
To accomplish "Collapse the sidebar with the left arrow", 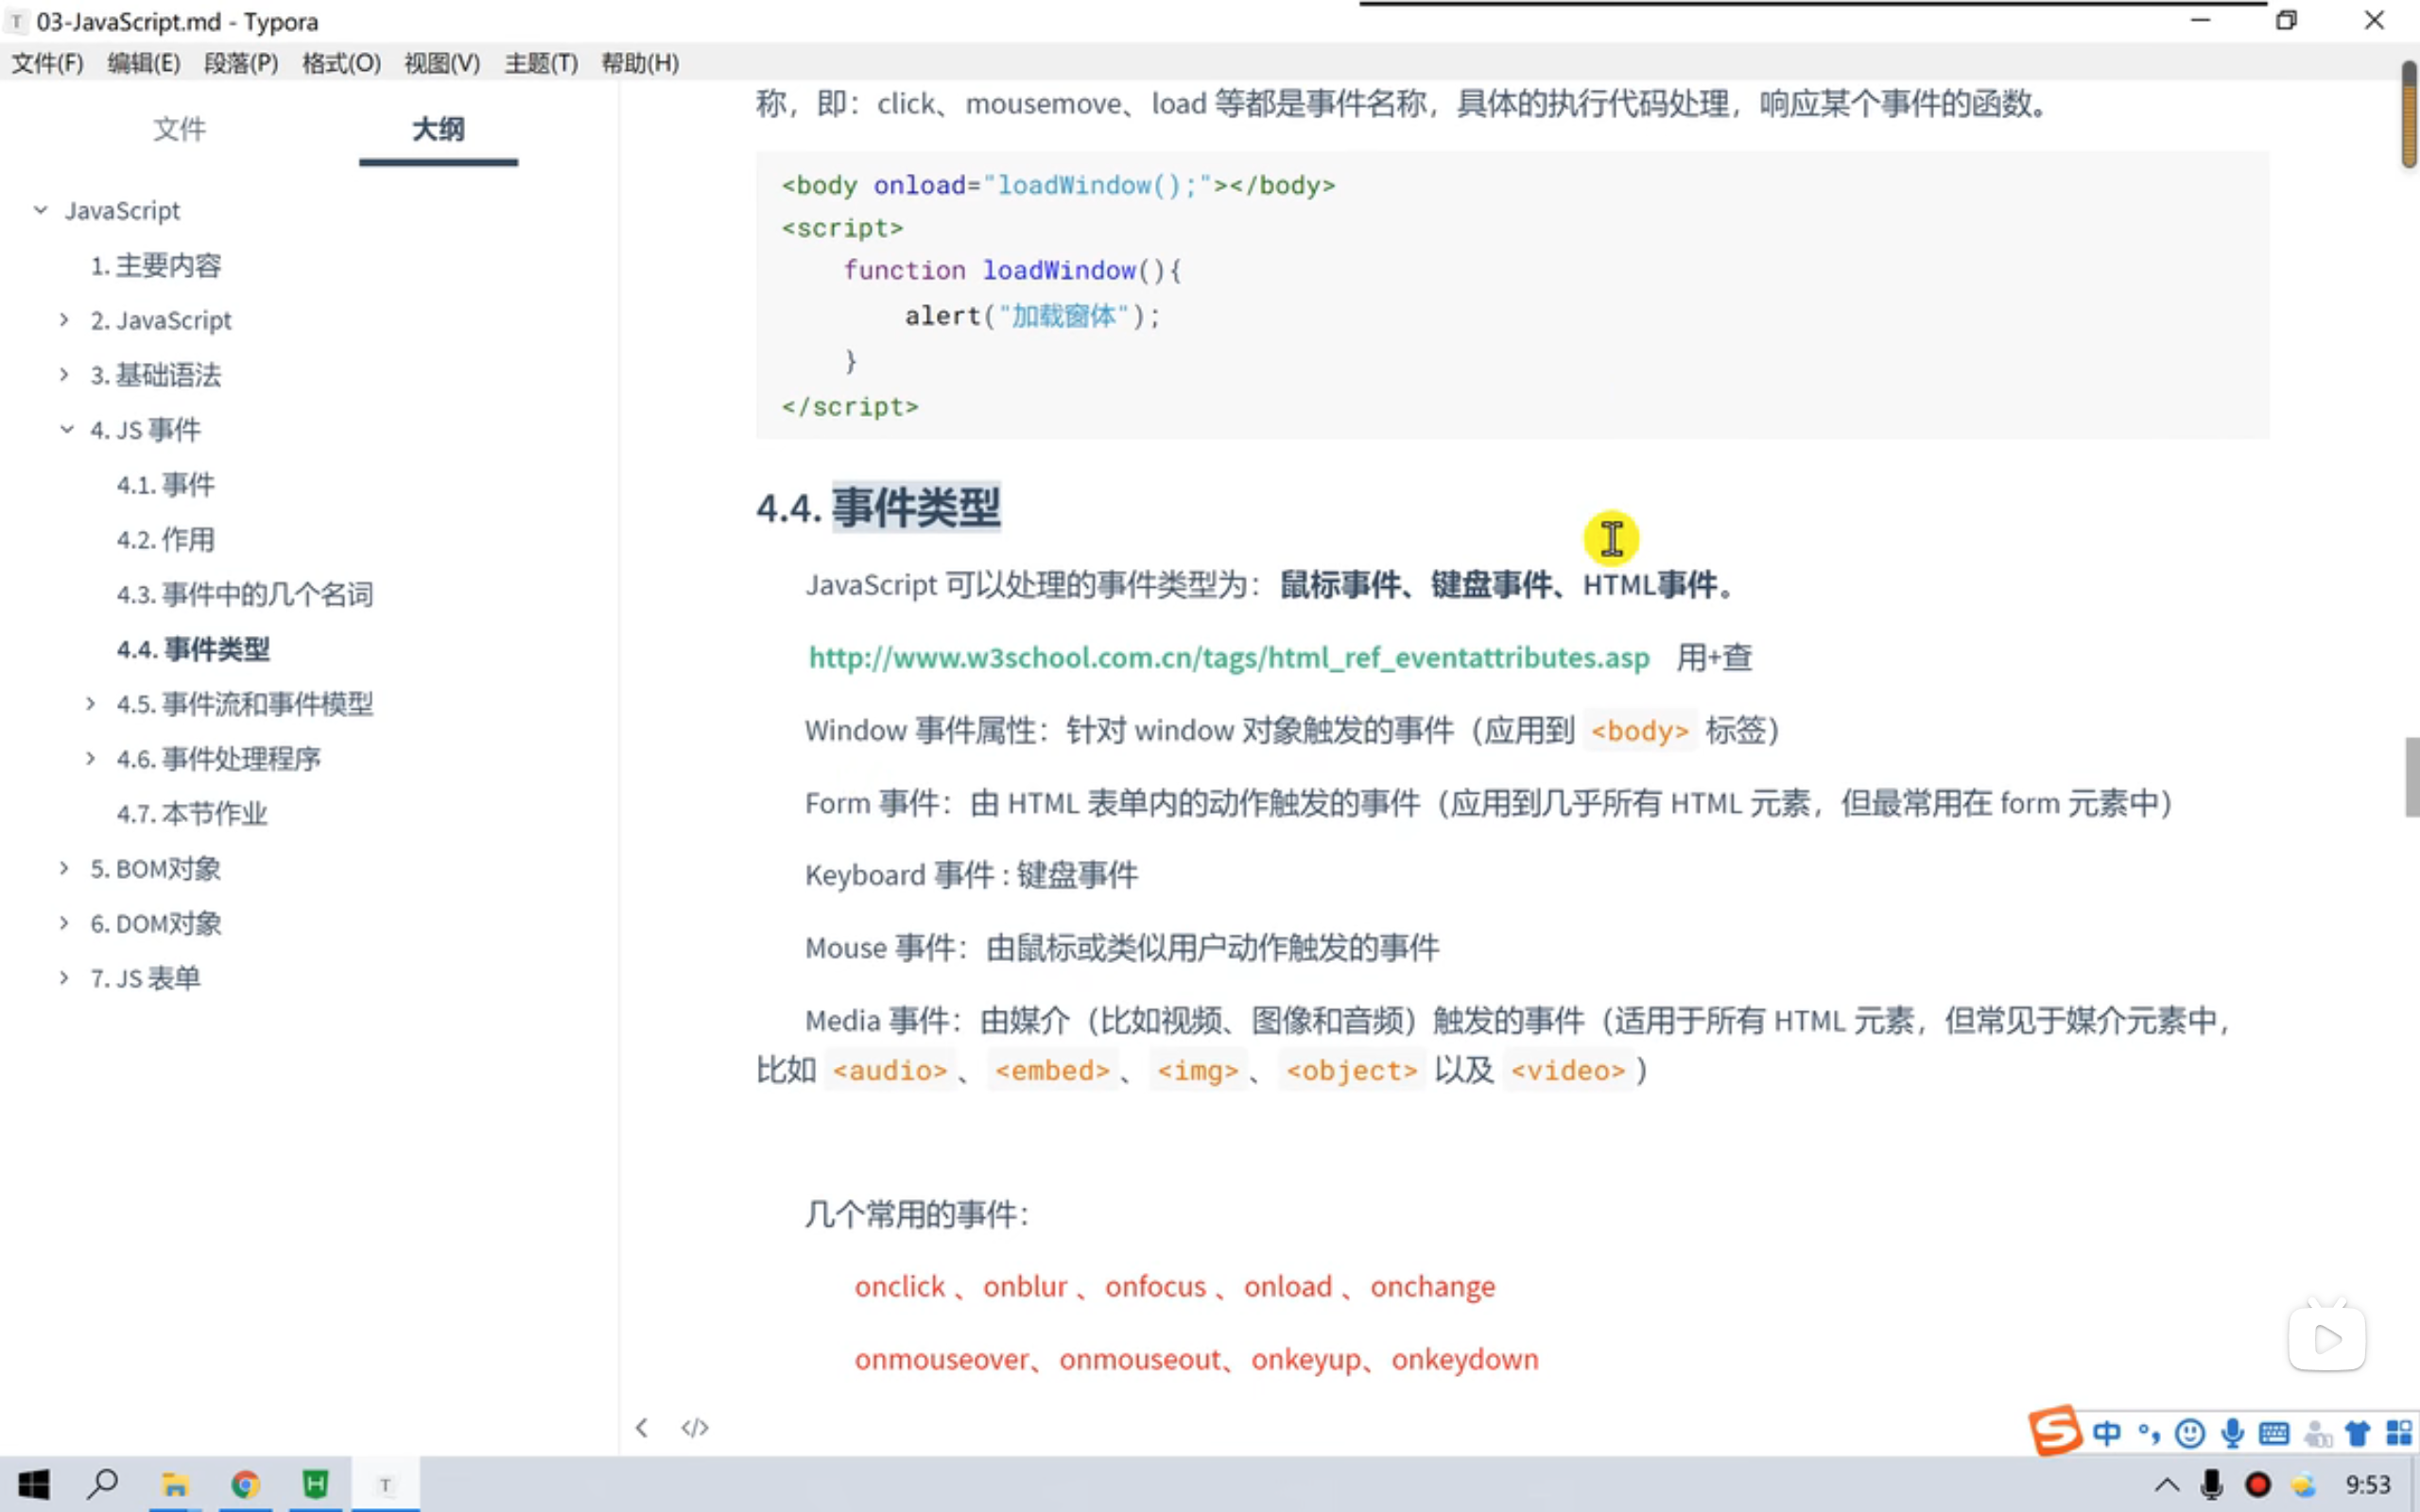I will pyautogui.click(x=643, y=1427).
